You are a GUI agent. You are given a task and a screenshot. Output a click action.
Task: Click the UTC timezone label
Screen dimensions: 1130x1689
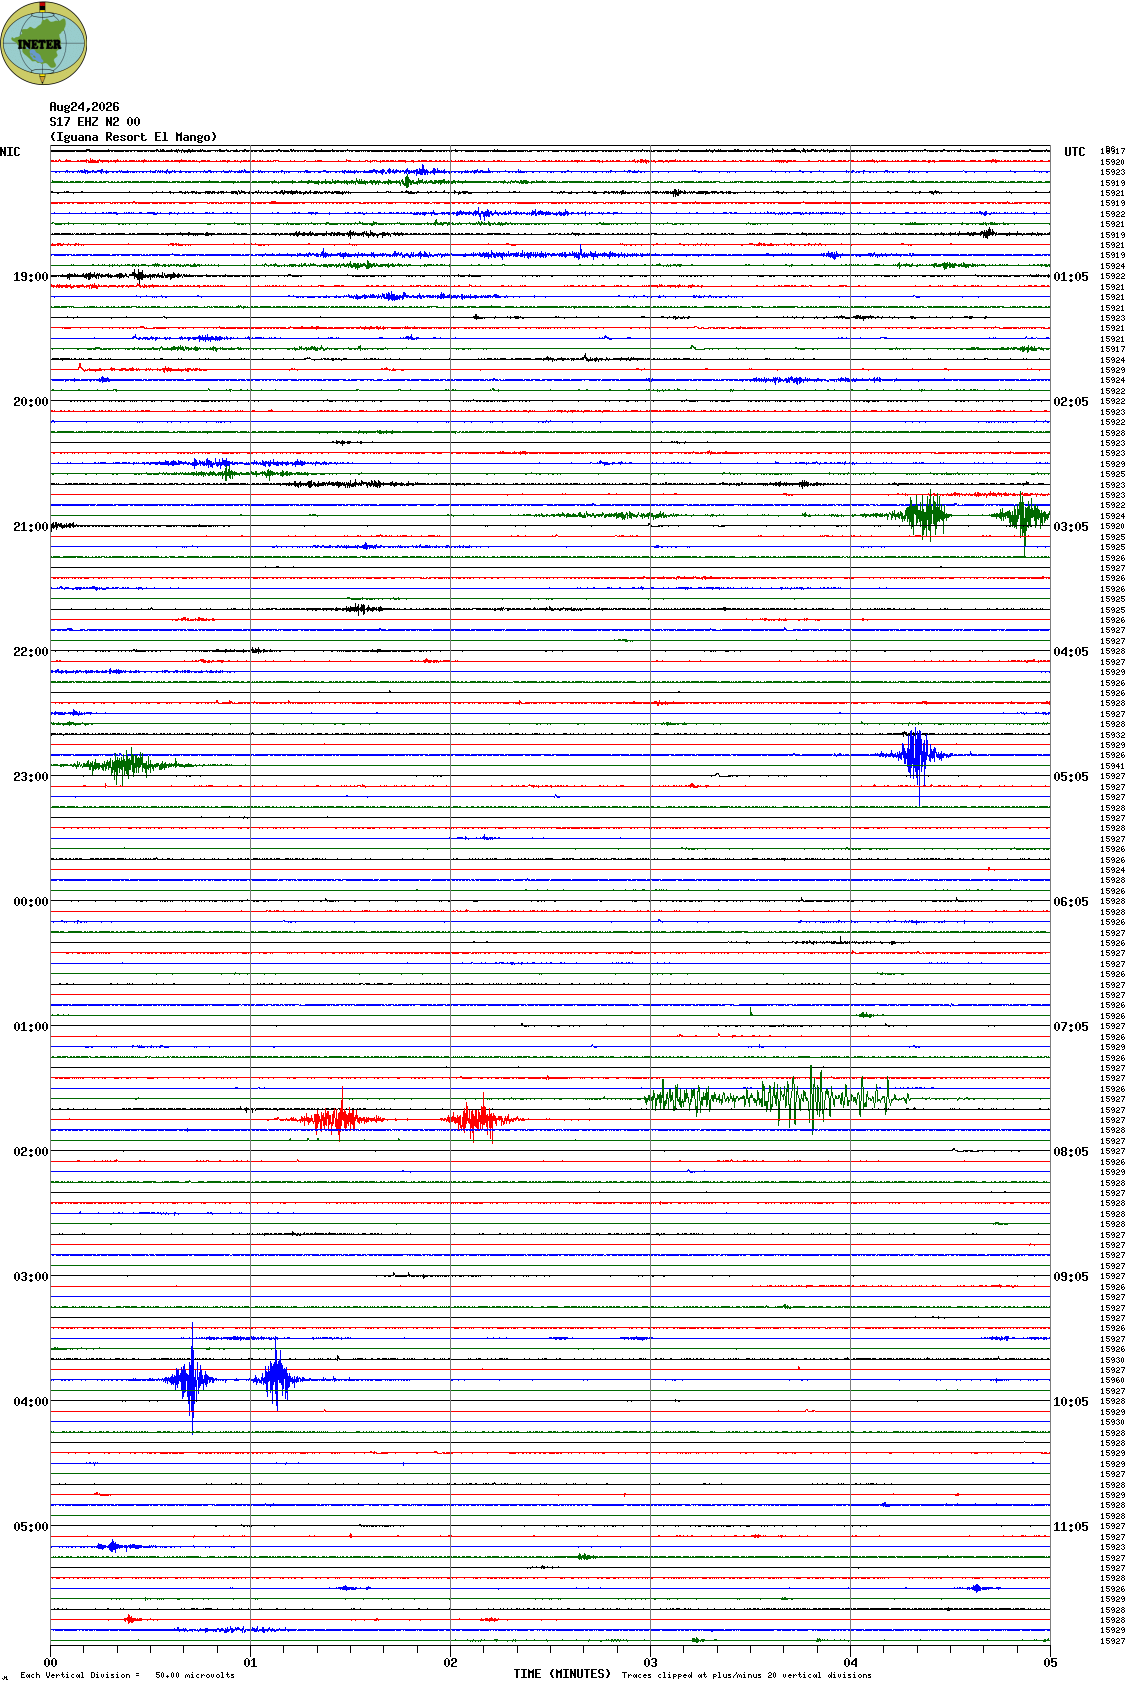click(x=1075, y=152)
